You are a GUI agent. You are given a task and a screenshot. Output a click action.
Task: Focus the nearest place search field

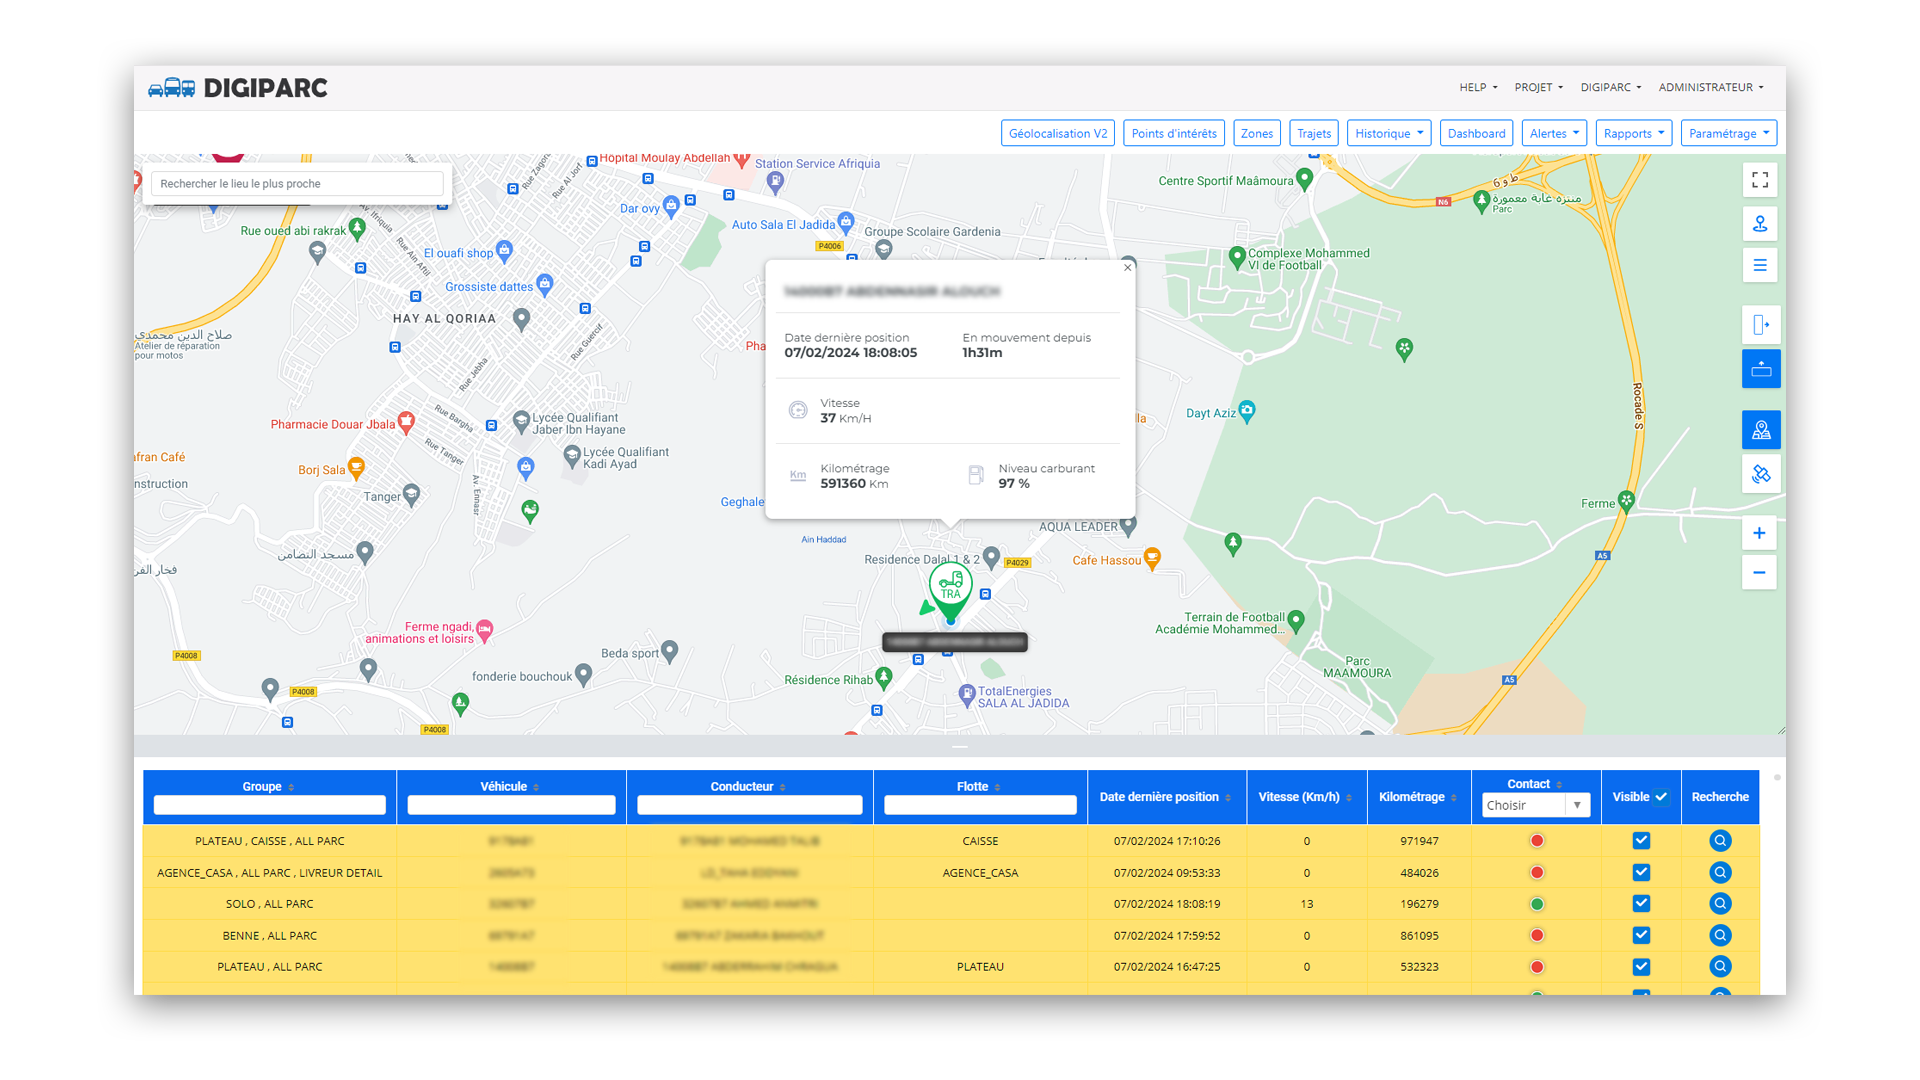pos(297,184)
